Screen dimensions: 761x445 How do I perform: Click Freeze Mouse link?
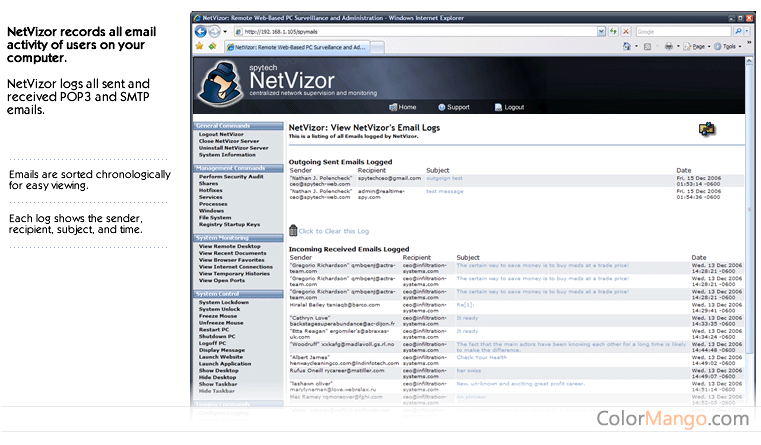(217, 316)
